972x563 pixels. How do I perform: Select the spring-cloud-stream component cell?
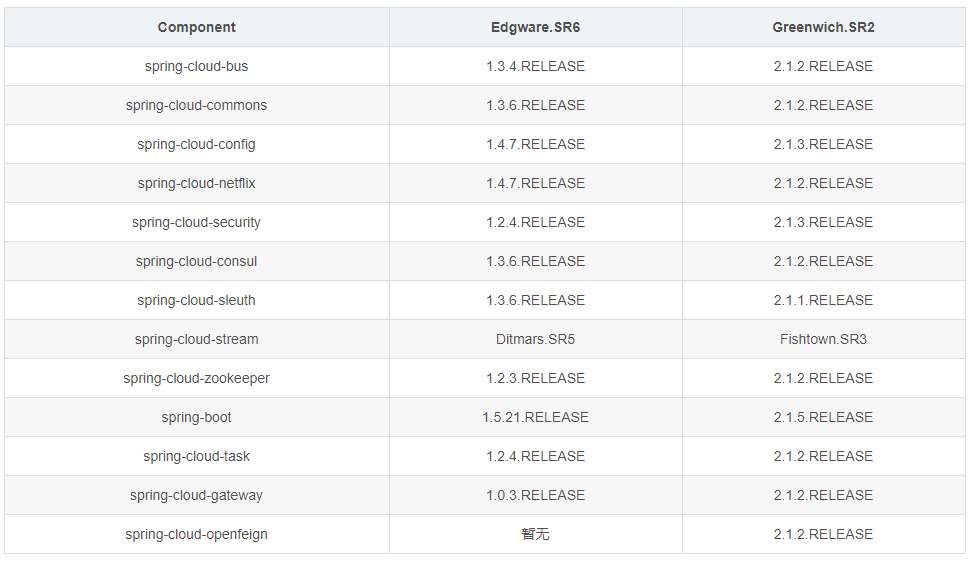pos(196,339)
